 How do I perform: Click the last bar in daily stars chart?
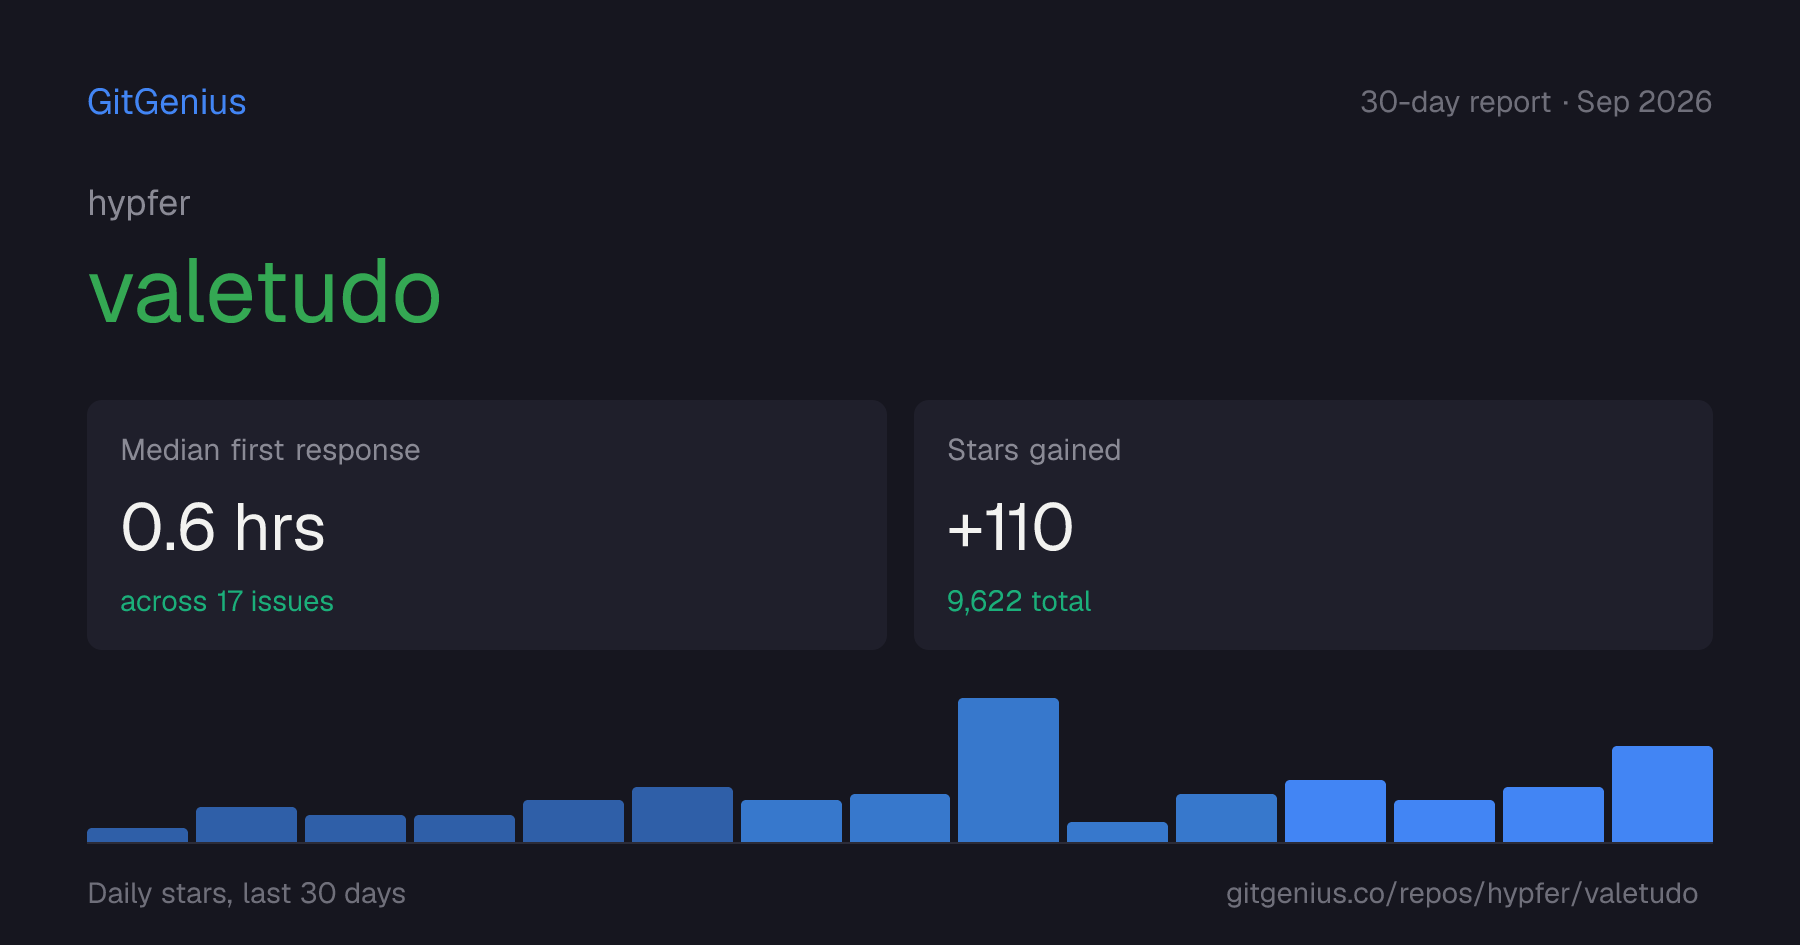click(1662, 794)
